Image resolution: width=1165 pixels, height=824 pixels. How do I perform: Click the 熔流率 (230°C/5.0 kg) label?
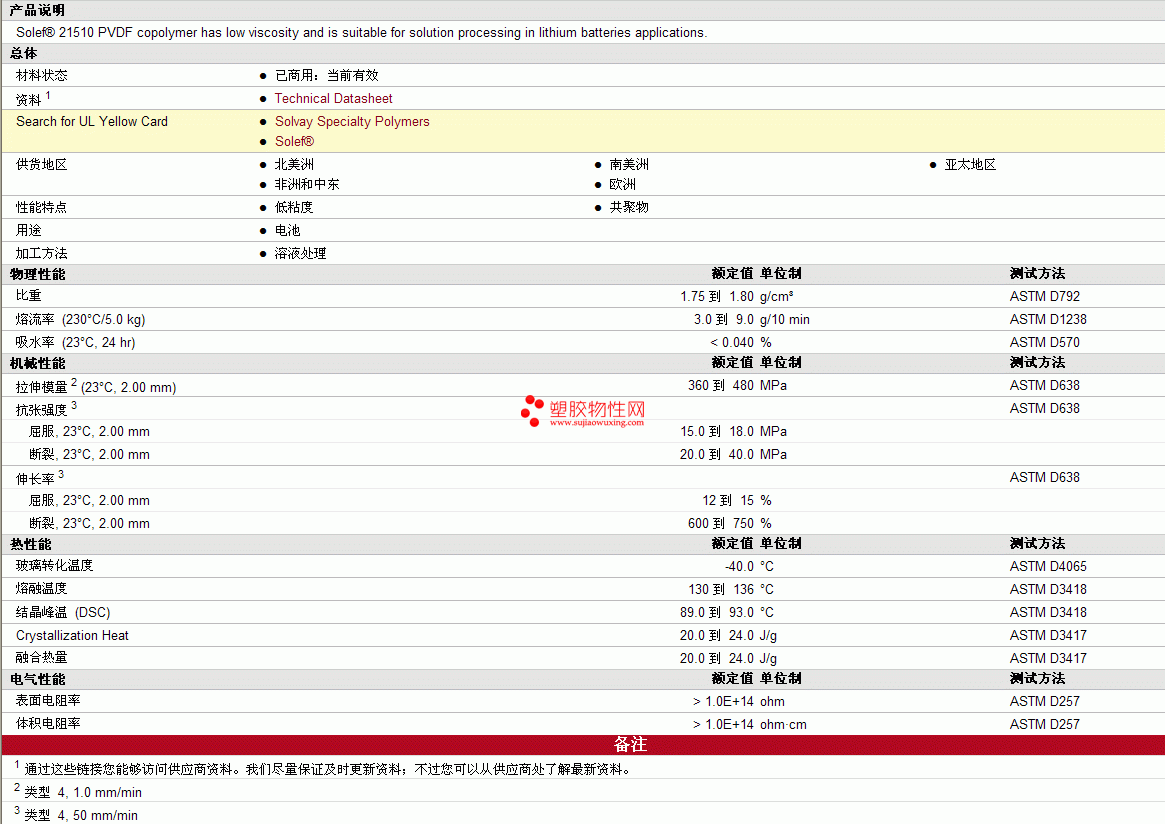80,319
